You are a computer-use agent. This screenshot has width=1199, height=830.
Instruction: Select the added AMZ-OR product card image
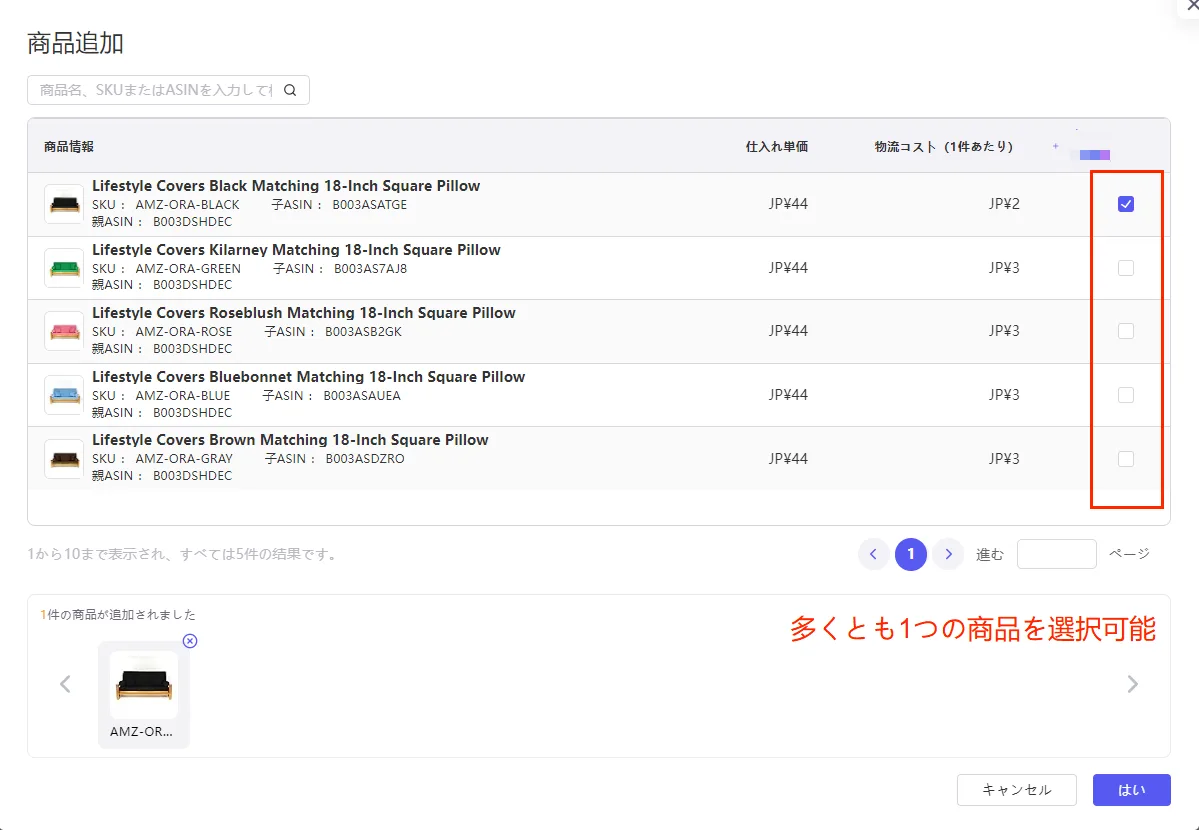144,685
